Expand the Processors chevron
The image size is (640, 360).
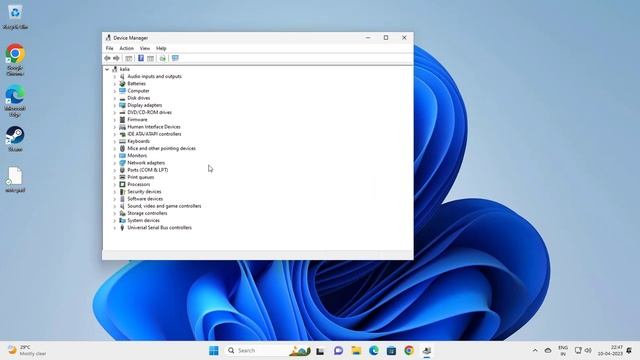[x=115, y=184]
